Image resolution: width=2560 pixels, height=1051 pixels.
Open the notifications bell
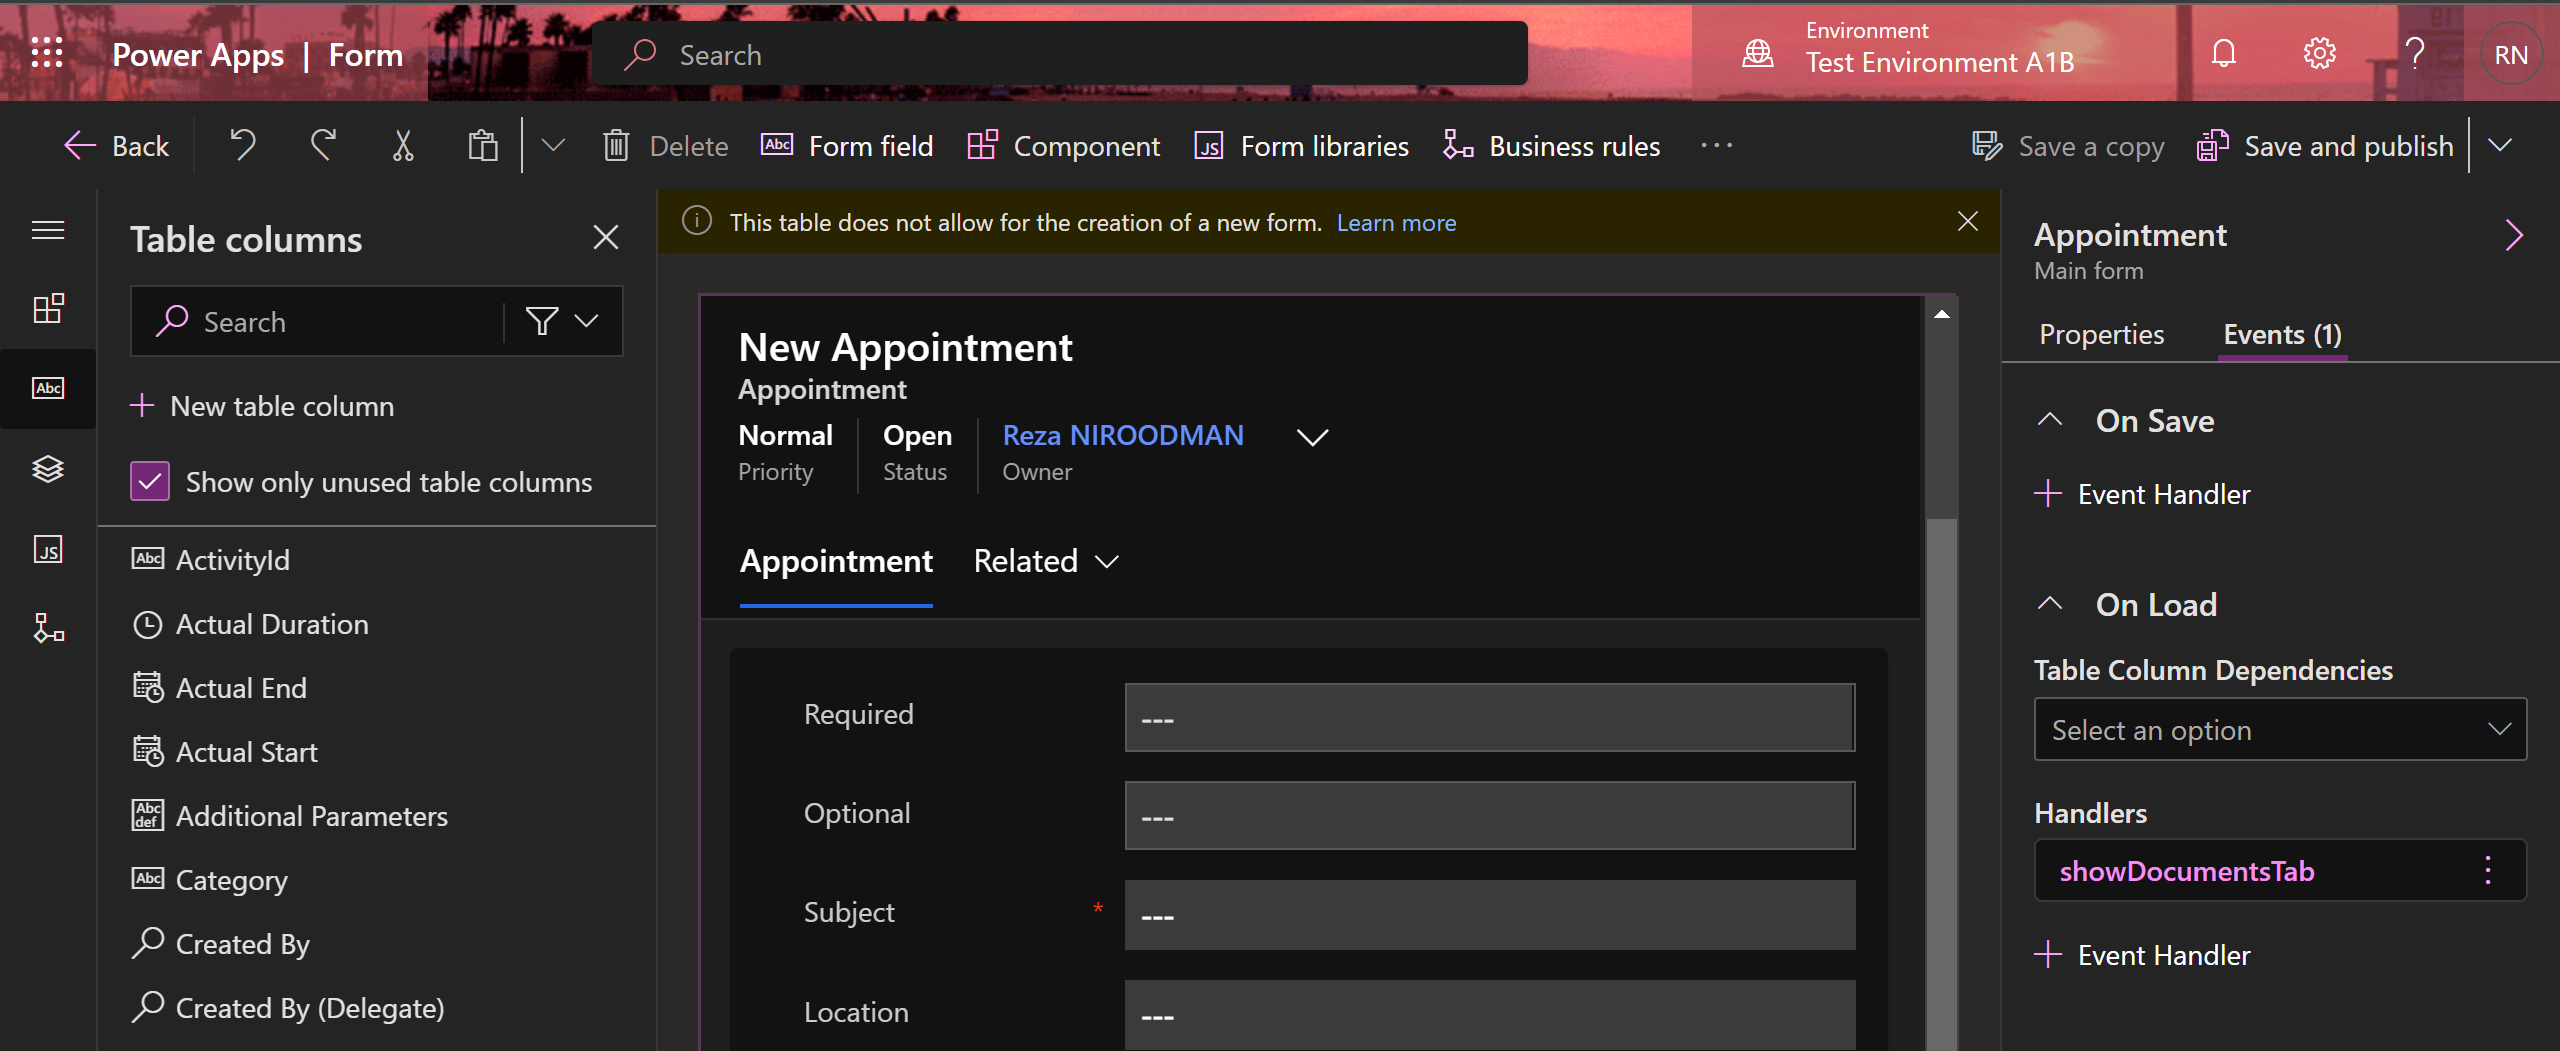pos(2223,54)
